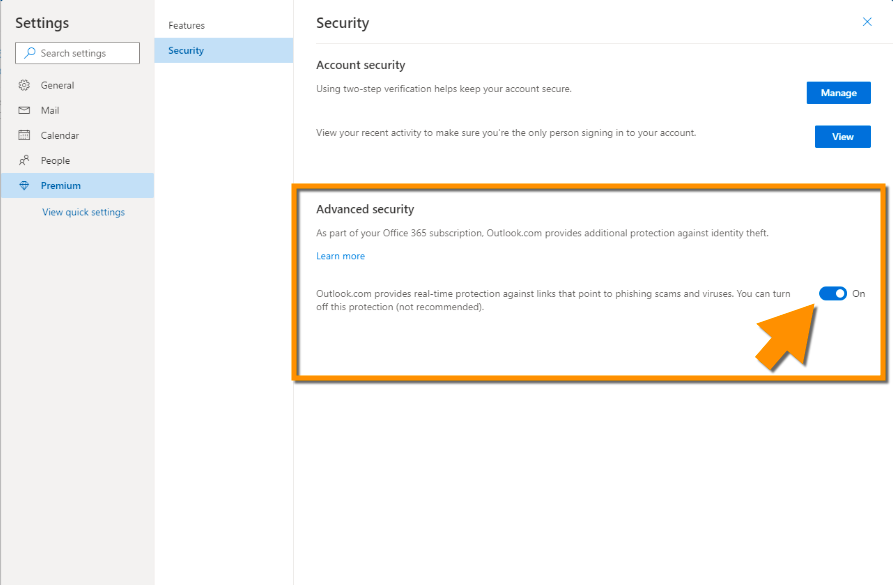
Task: Open the People settings category
Action: point(55,161)
